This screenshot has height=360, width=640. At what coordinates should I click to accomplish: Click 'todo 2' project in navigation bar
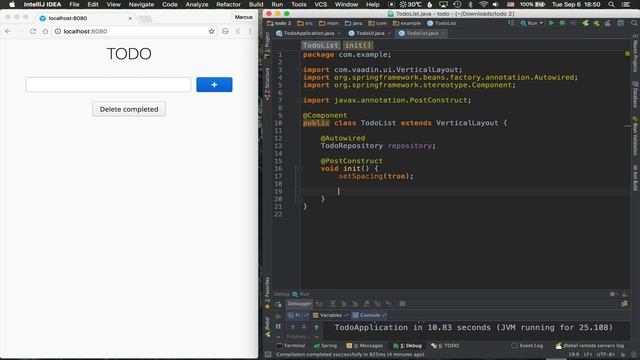280,23
